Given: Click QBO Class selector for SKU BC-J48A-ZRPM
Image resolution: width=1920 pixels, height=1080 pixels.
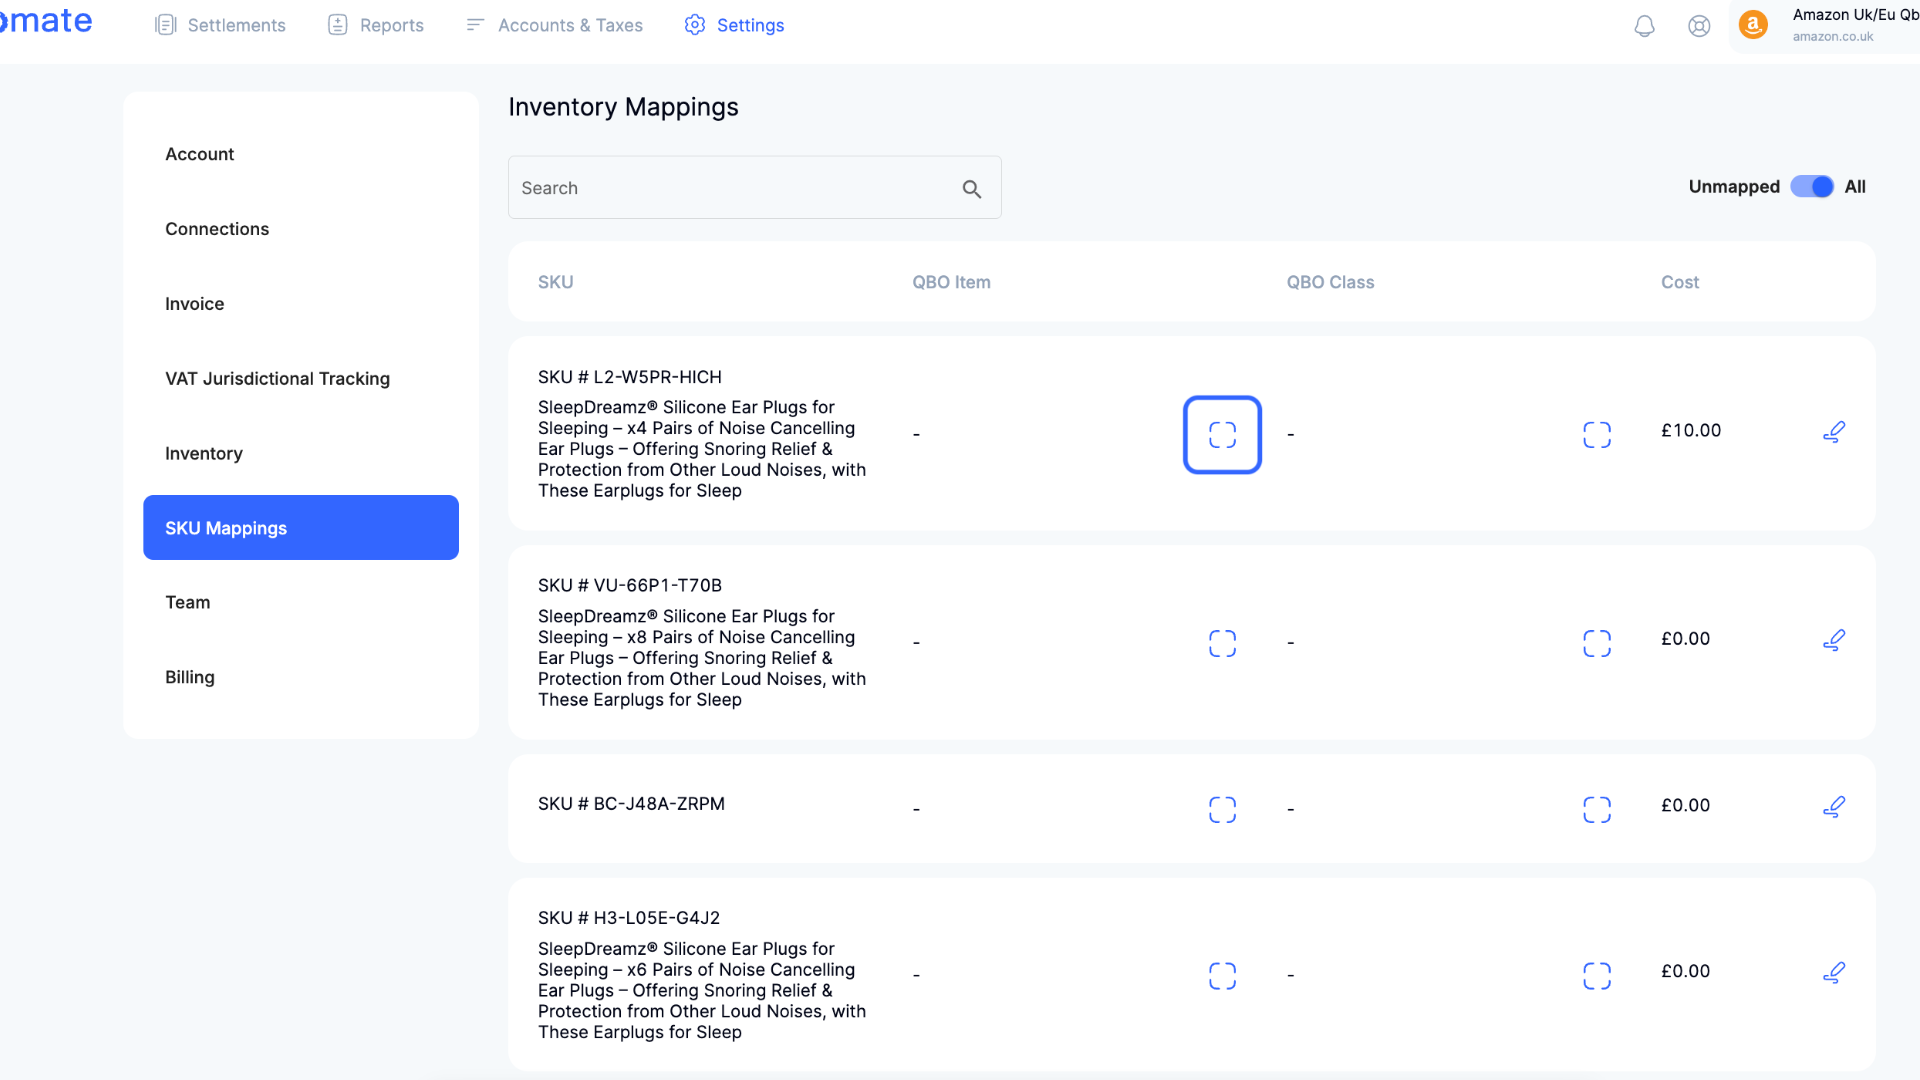Looking at the screenshot, I should coord(1597,809).
